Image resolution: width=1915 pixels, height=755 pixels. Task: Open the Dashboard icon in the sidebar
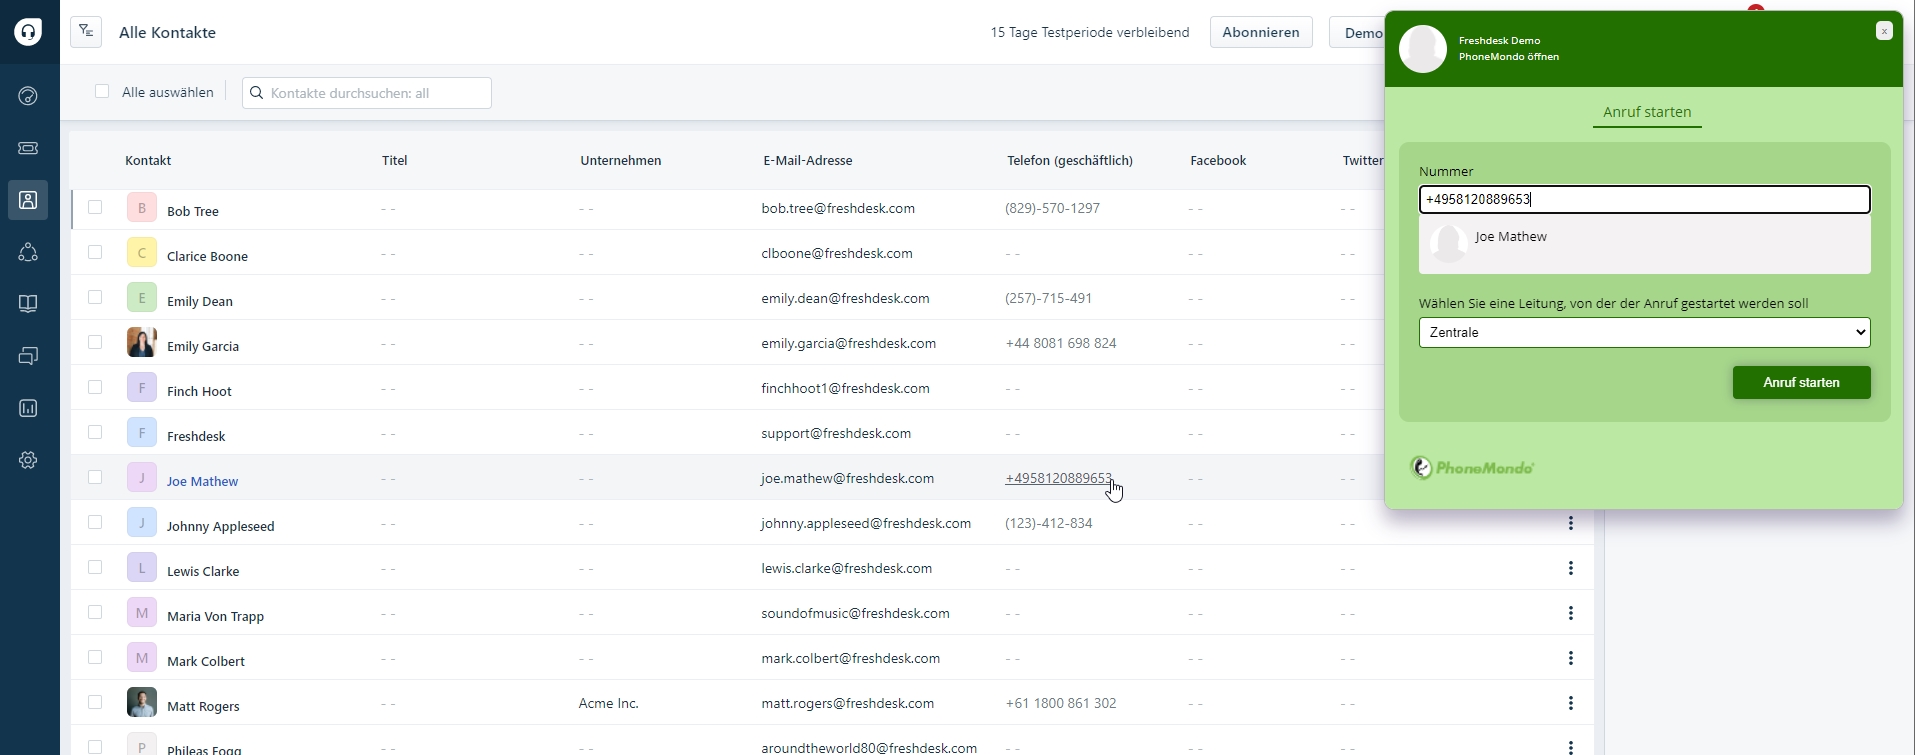[x=28, y=96]
